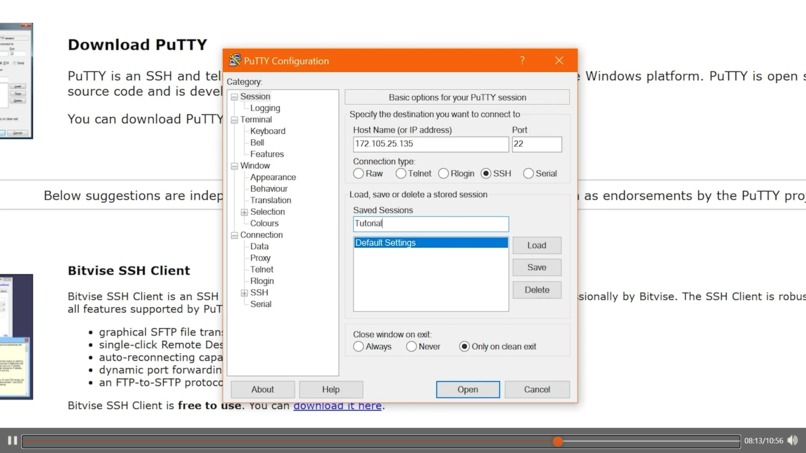This screenshot has width=806, height=453.
Task: Click the Saved Sessions name field
Action: (431, 224)
